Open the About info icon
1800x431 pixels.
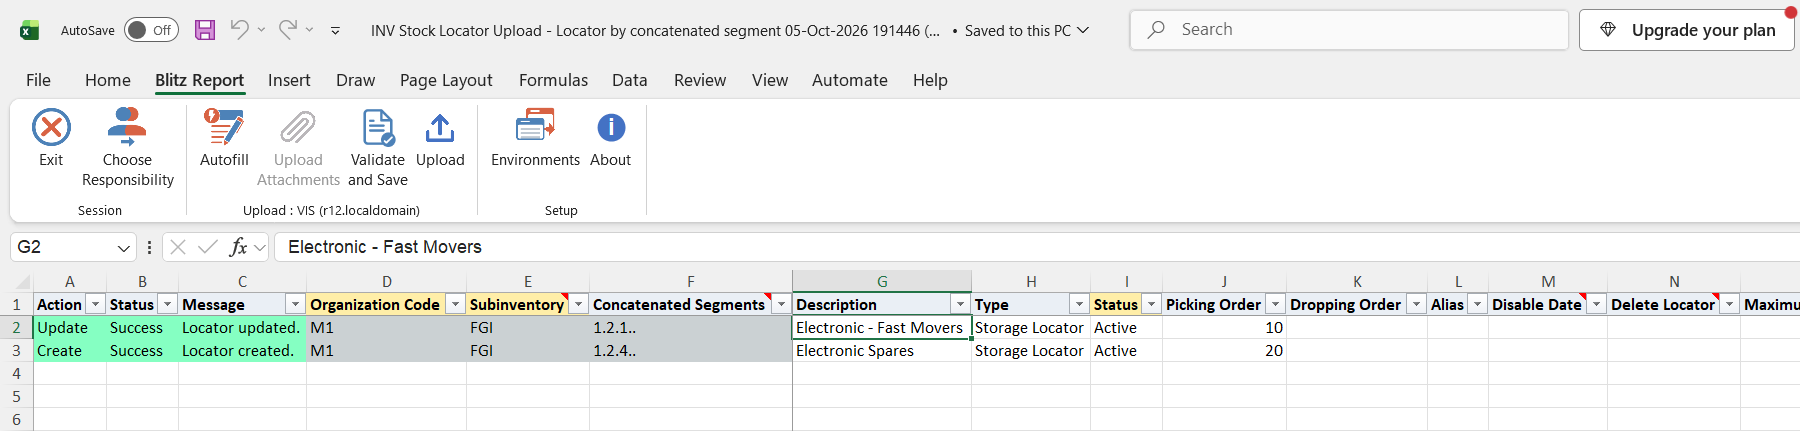[611, 128]
